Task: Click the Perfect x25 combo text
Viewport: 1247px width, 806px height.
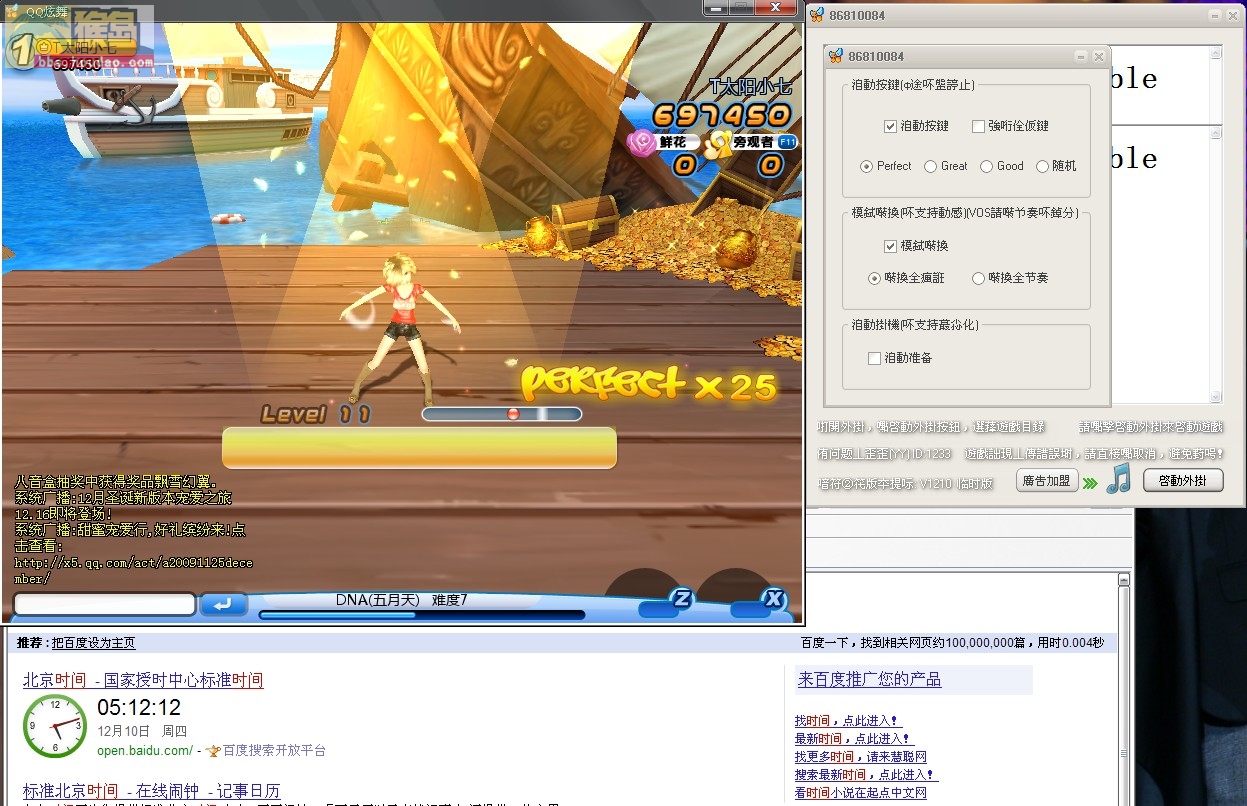Action: (x=650, y=384)
